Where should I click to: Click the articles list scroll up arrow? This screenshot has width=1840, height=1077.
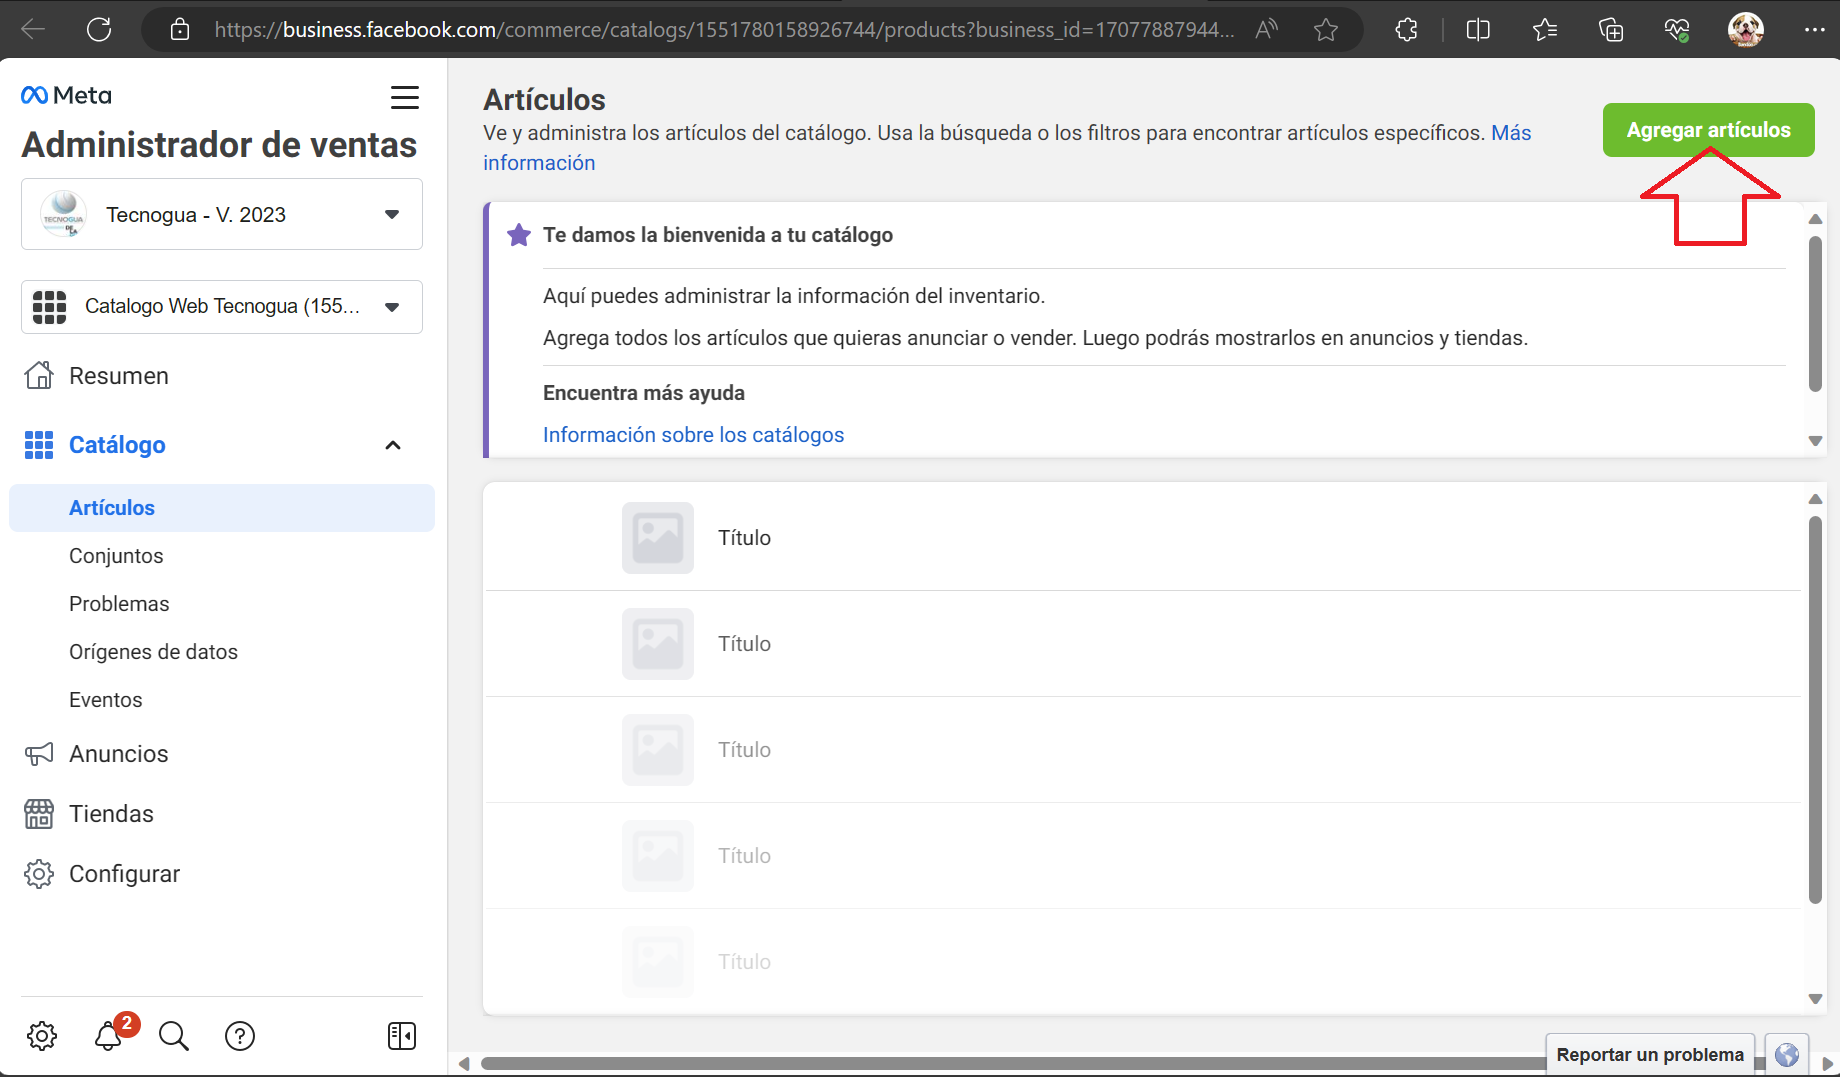[1815, 499]
